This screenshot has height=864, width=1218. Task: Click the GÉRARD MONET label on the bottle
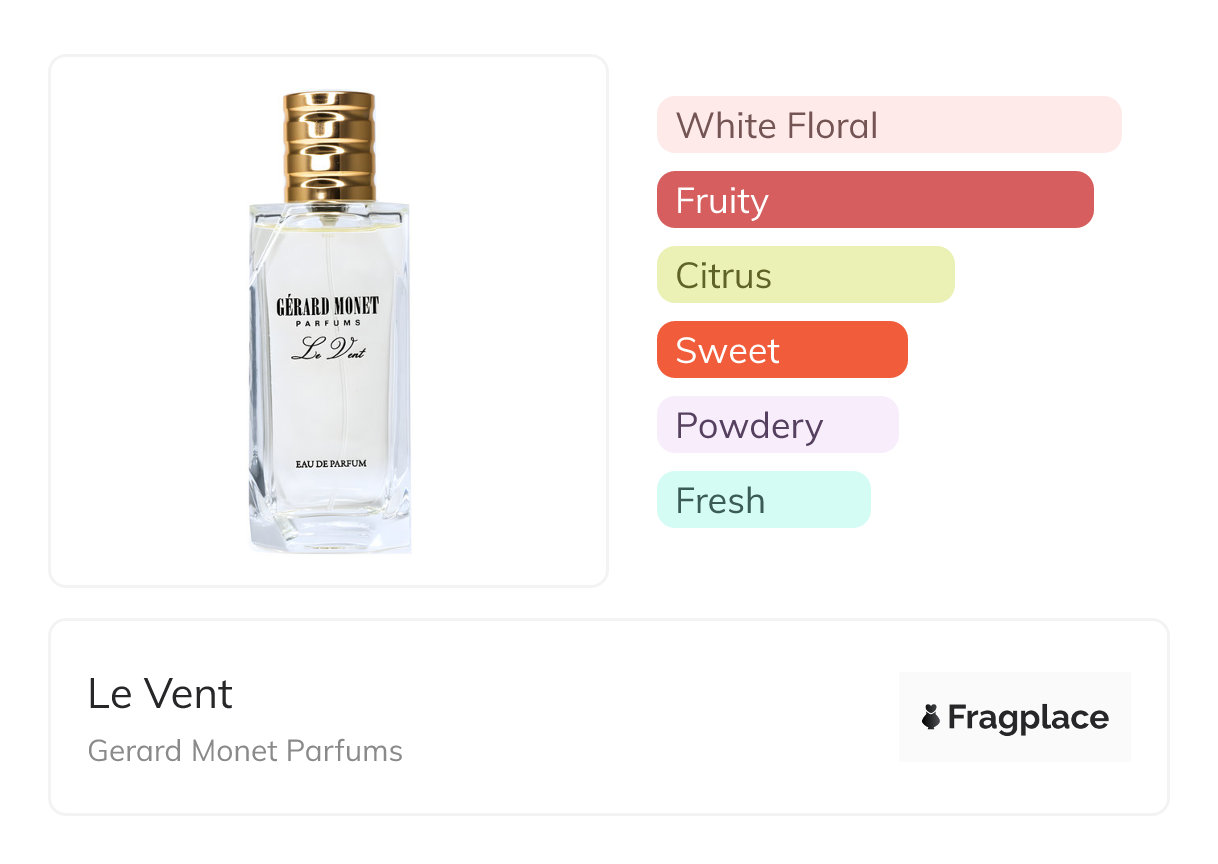click(x=328, y=306)
